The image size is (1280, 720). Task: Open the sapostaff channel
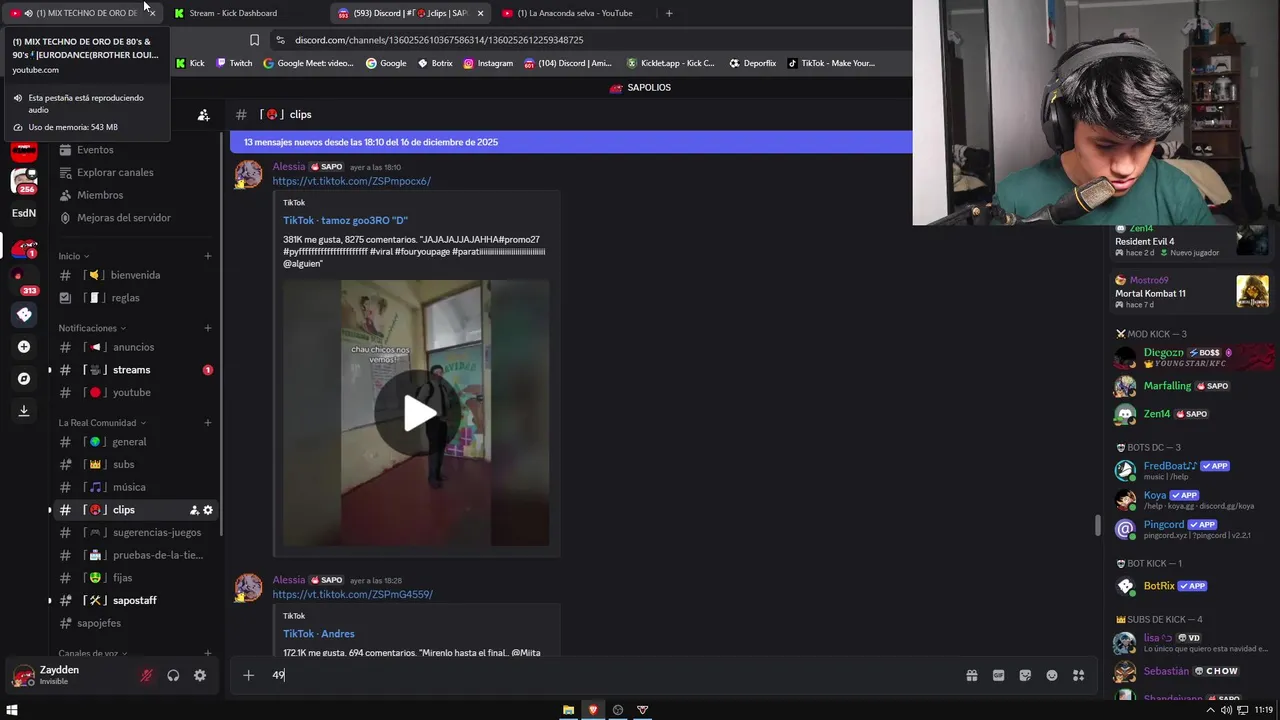tap(135, 600)
